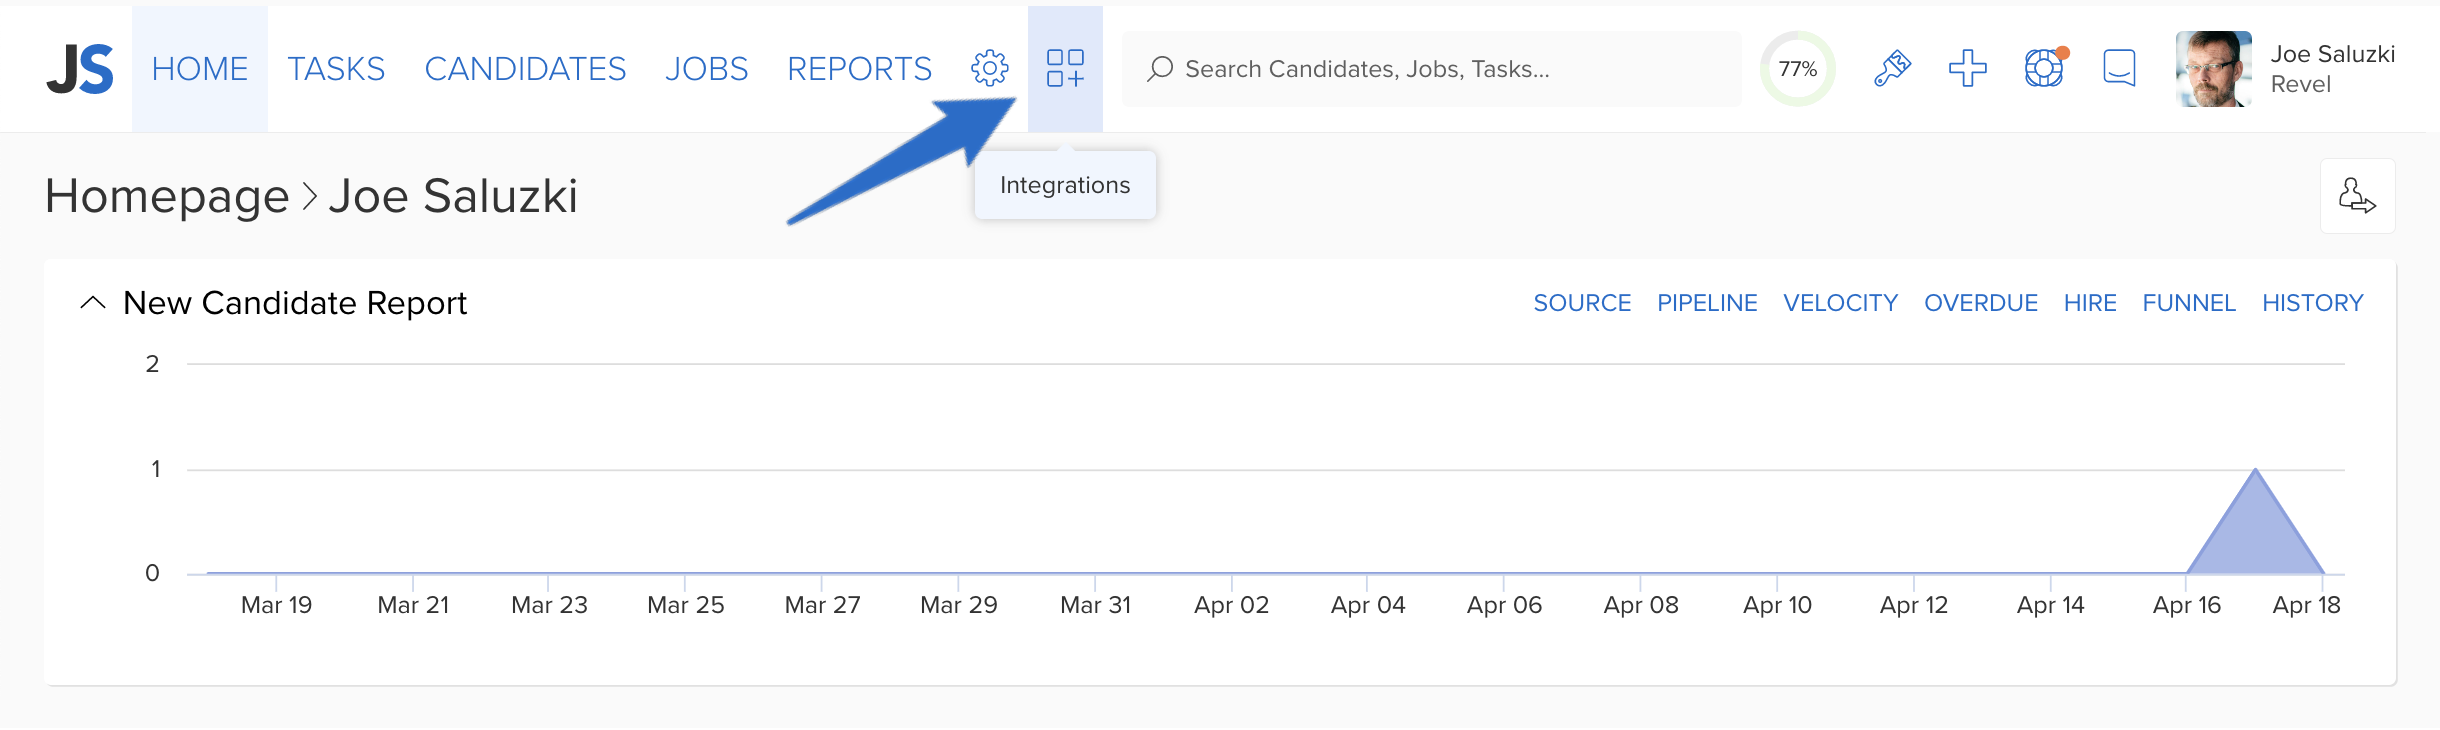Switch to the FUNNEL report
Screen dimensions: 2440x730
[x=2189, y=303]
